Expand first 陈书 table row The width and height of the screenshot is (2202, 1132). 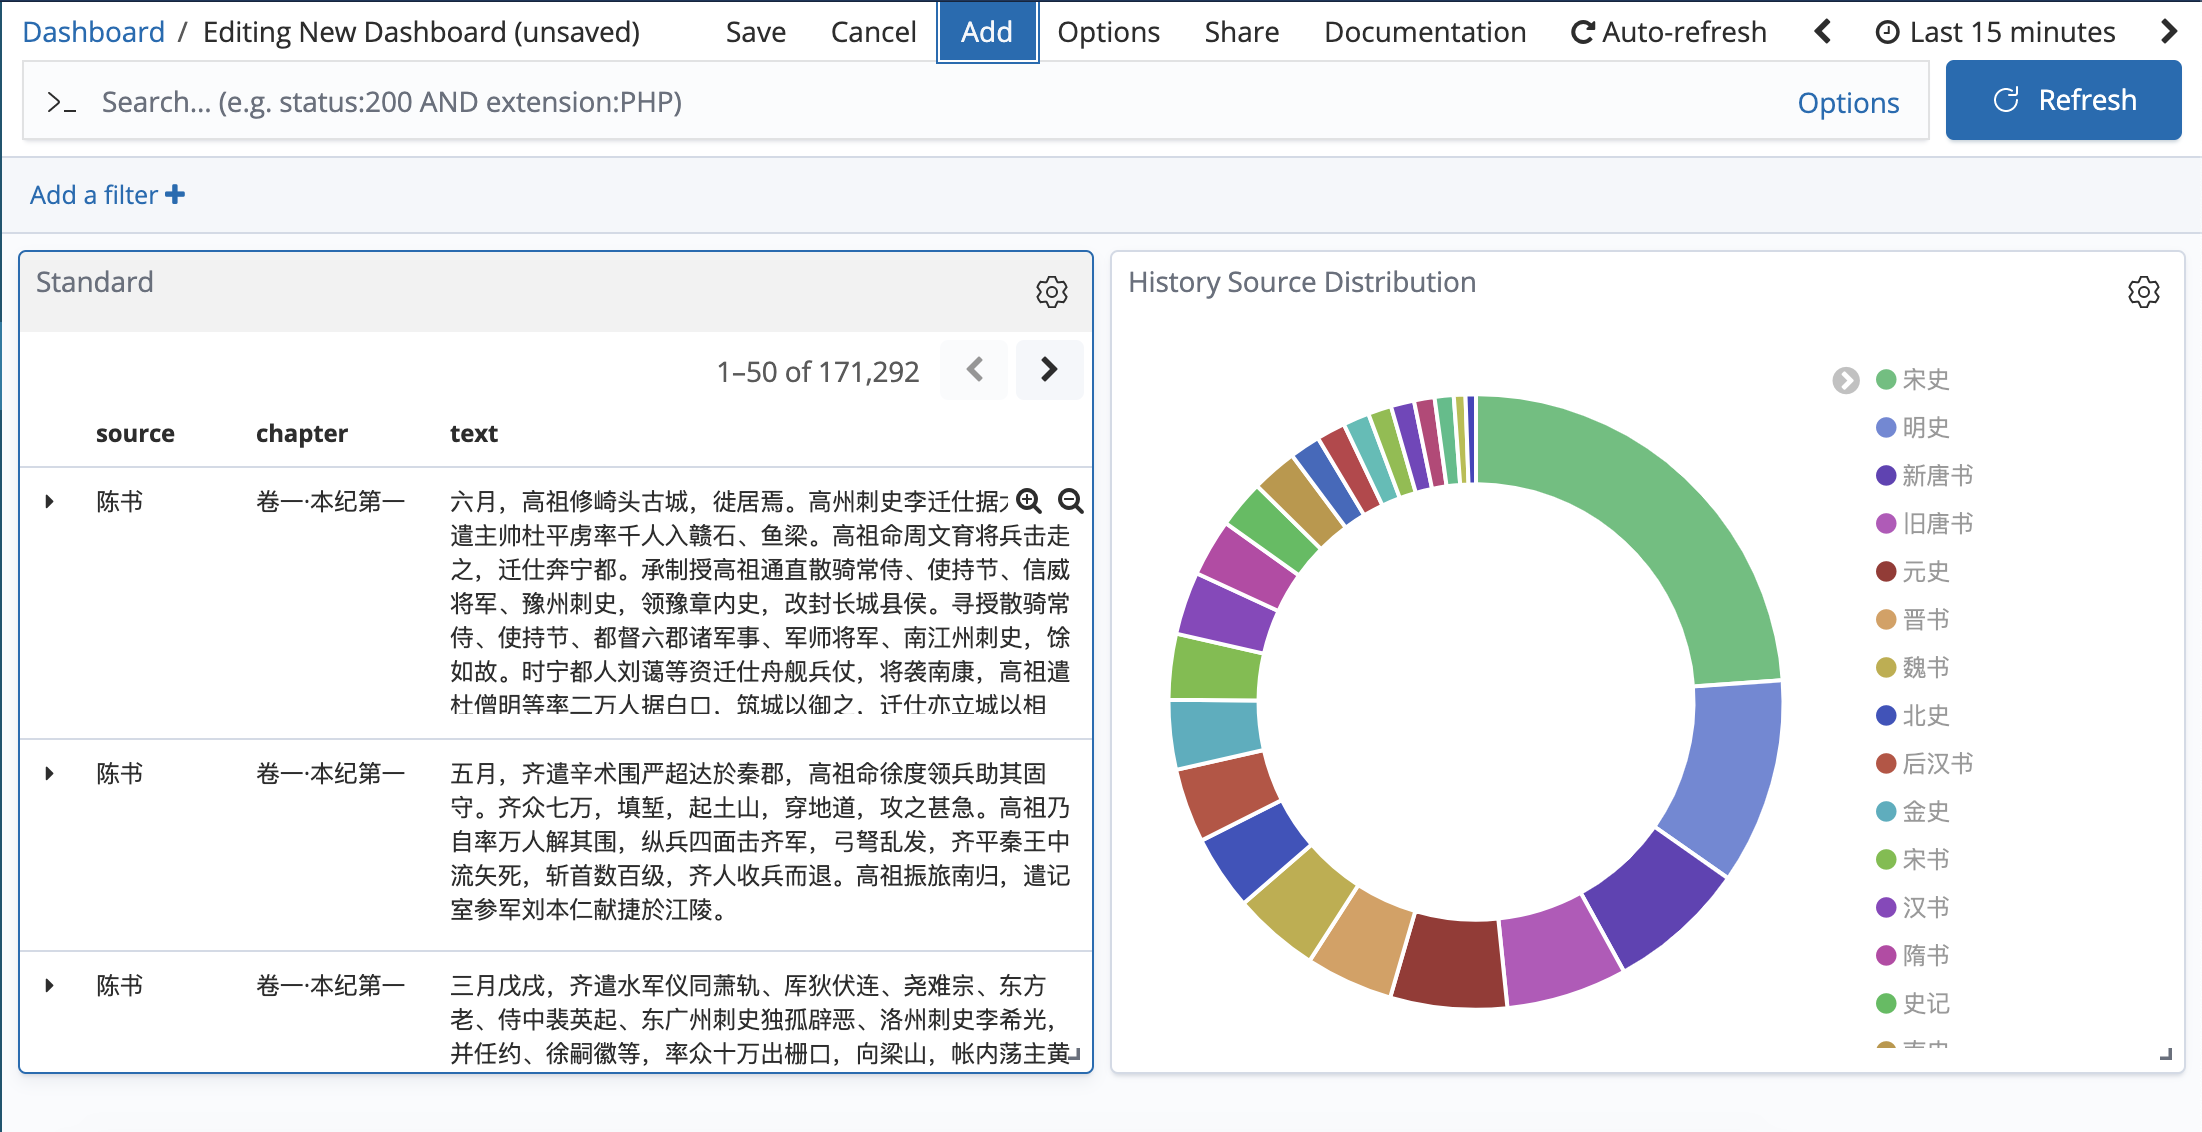click(x=49, y=501)
